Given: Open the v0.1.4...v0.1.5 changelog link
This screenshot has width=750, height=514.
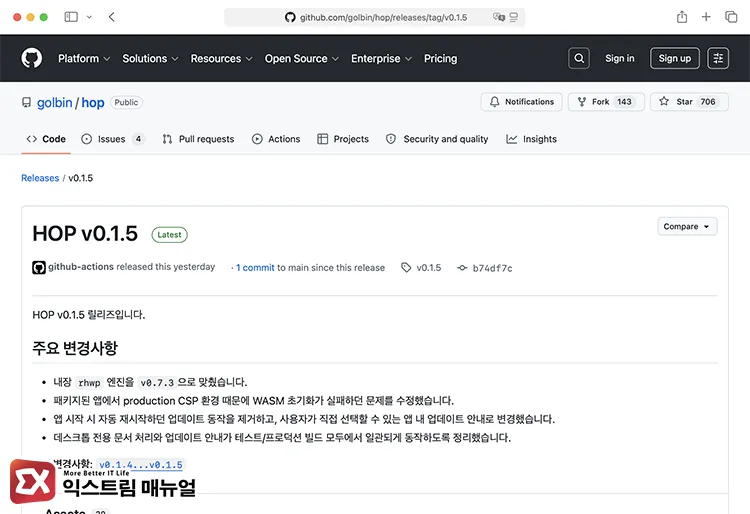Looking at the screenshot, I should (x=141, y=465).
